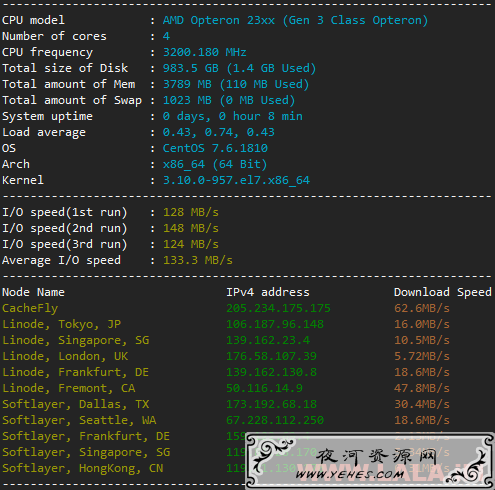Screen dimensions: 495x490
Task: Click the 'System uptime' label
Action: [x=47, y=116]
